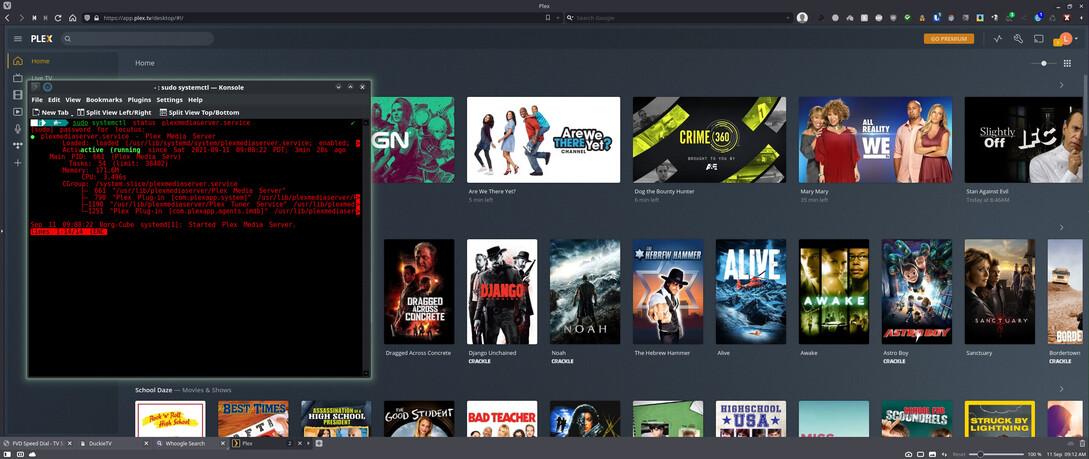Screen dimensions: 1089x459
Task: Click the Plex search field
Action: click(x=136, y=39)
